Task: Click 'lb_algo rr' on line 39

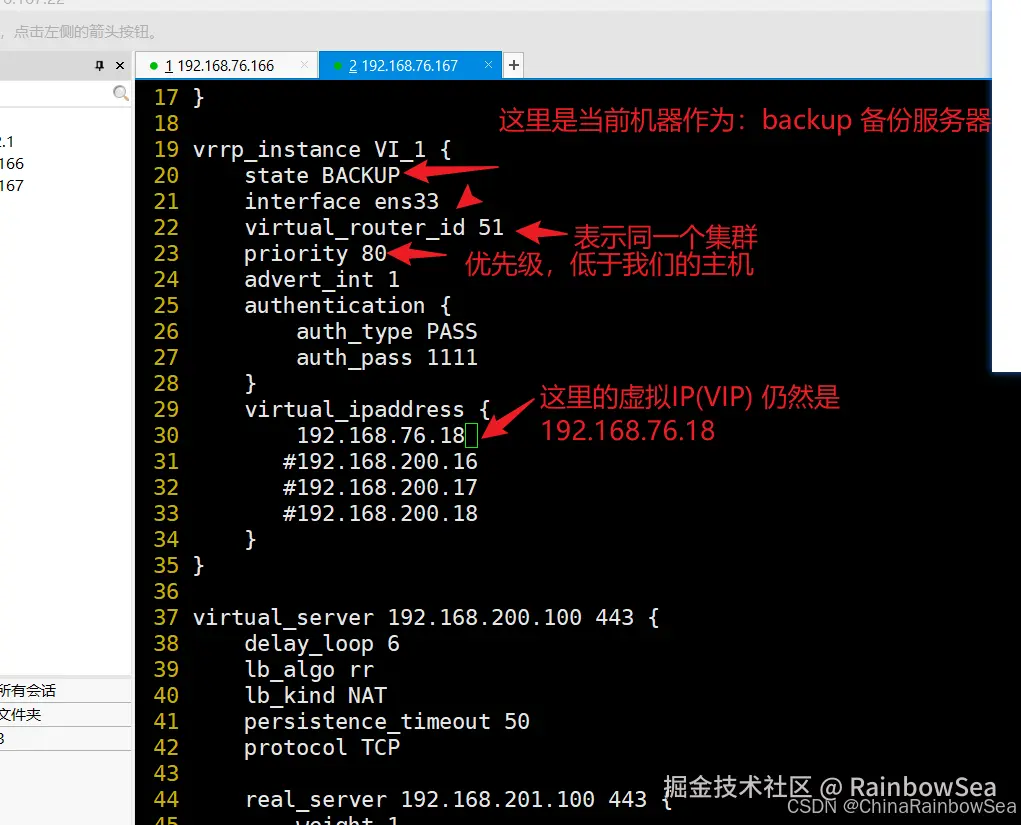Action: 309,669
